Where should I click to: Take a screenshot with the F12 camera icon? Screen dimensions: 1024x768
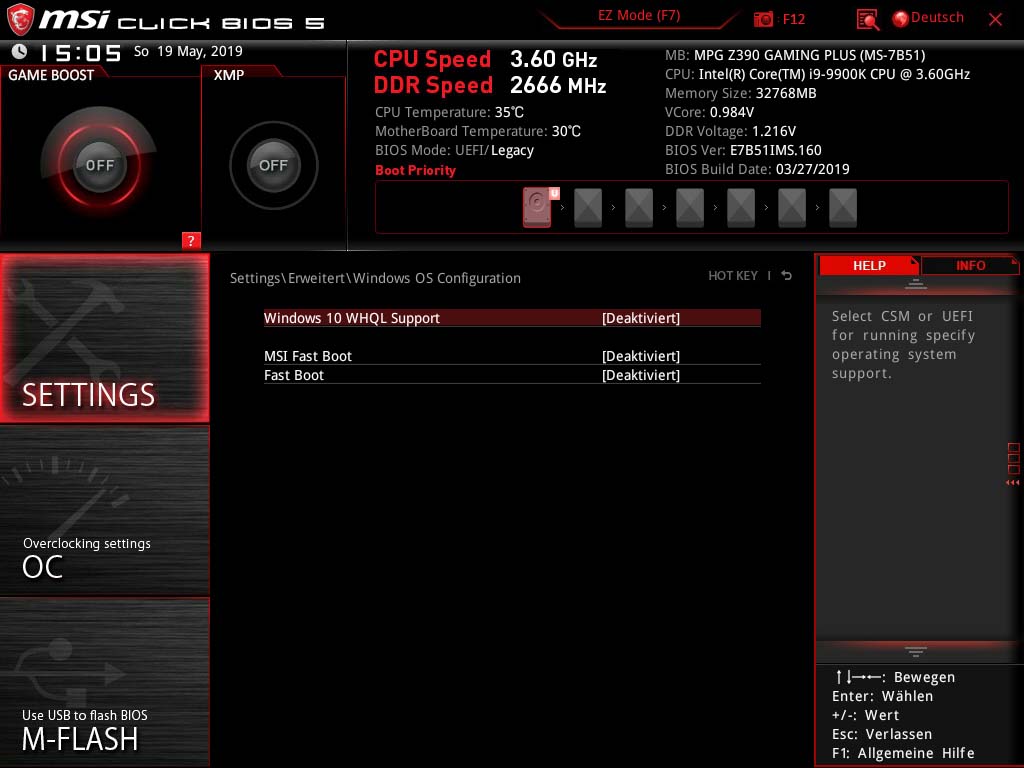pyautogui.click(x=763, y=19)
